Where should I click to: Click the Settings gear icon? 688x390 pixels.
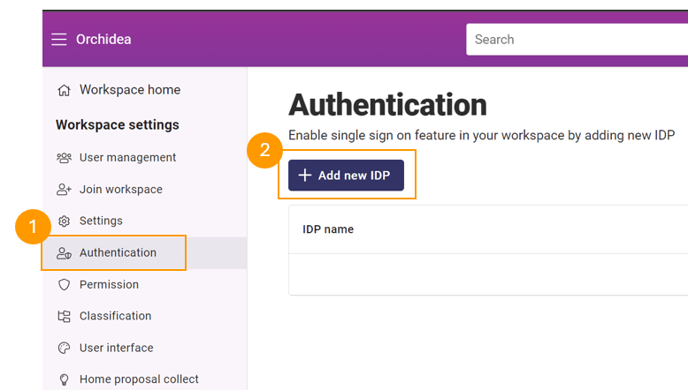pyautogui.click(x=64, y=221)
